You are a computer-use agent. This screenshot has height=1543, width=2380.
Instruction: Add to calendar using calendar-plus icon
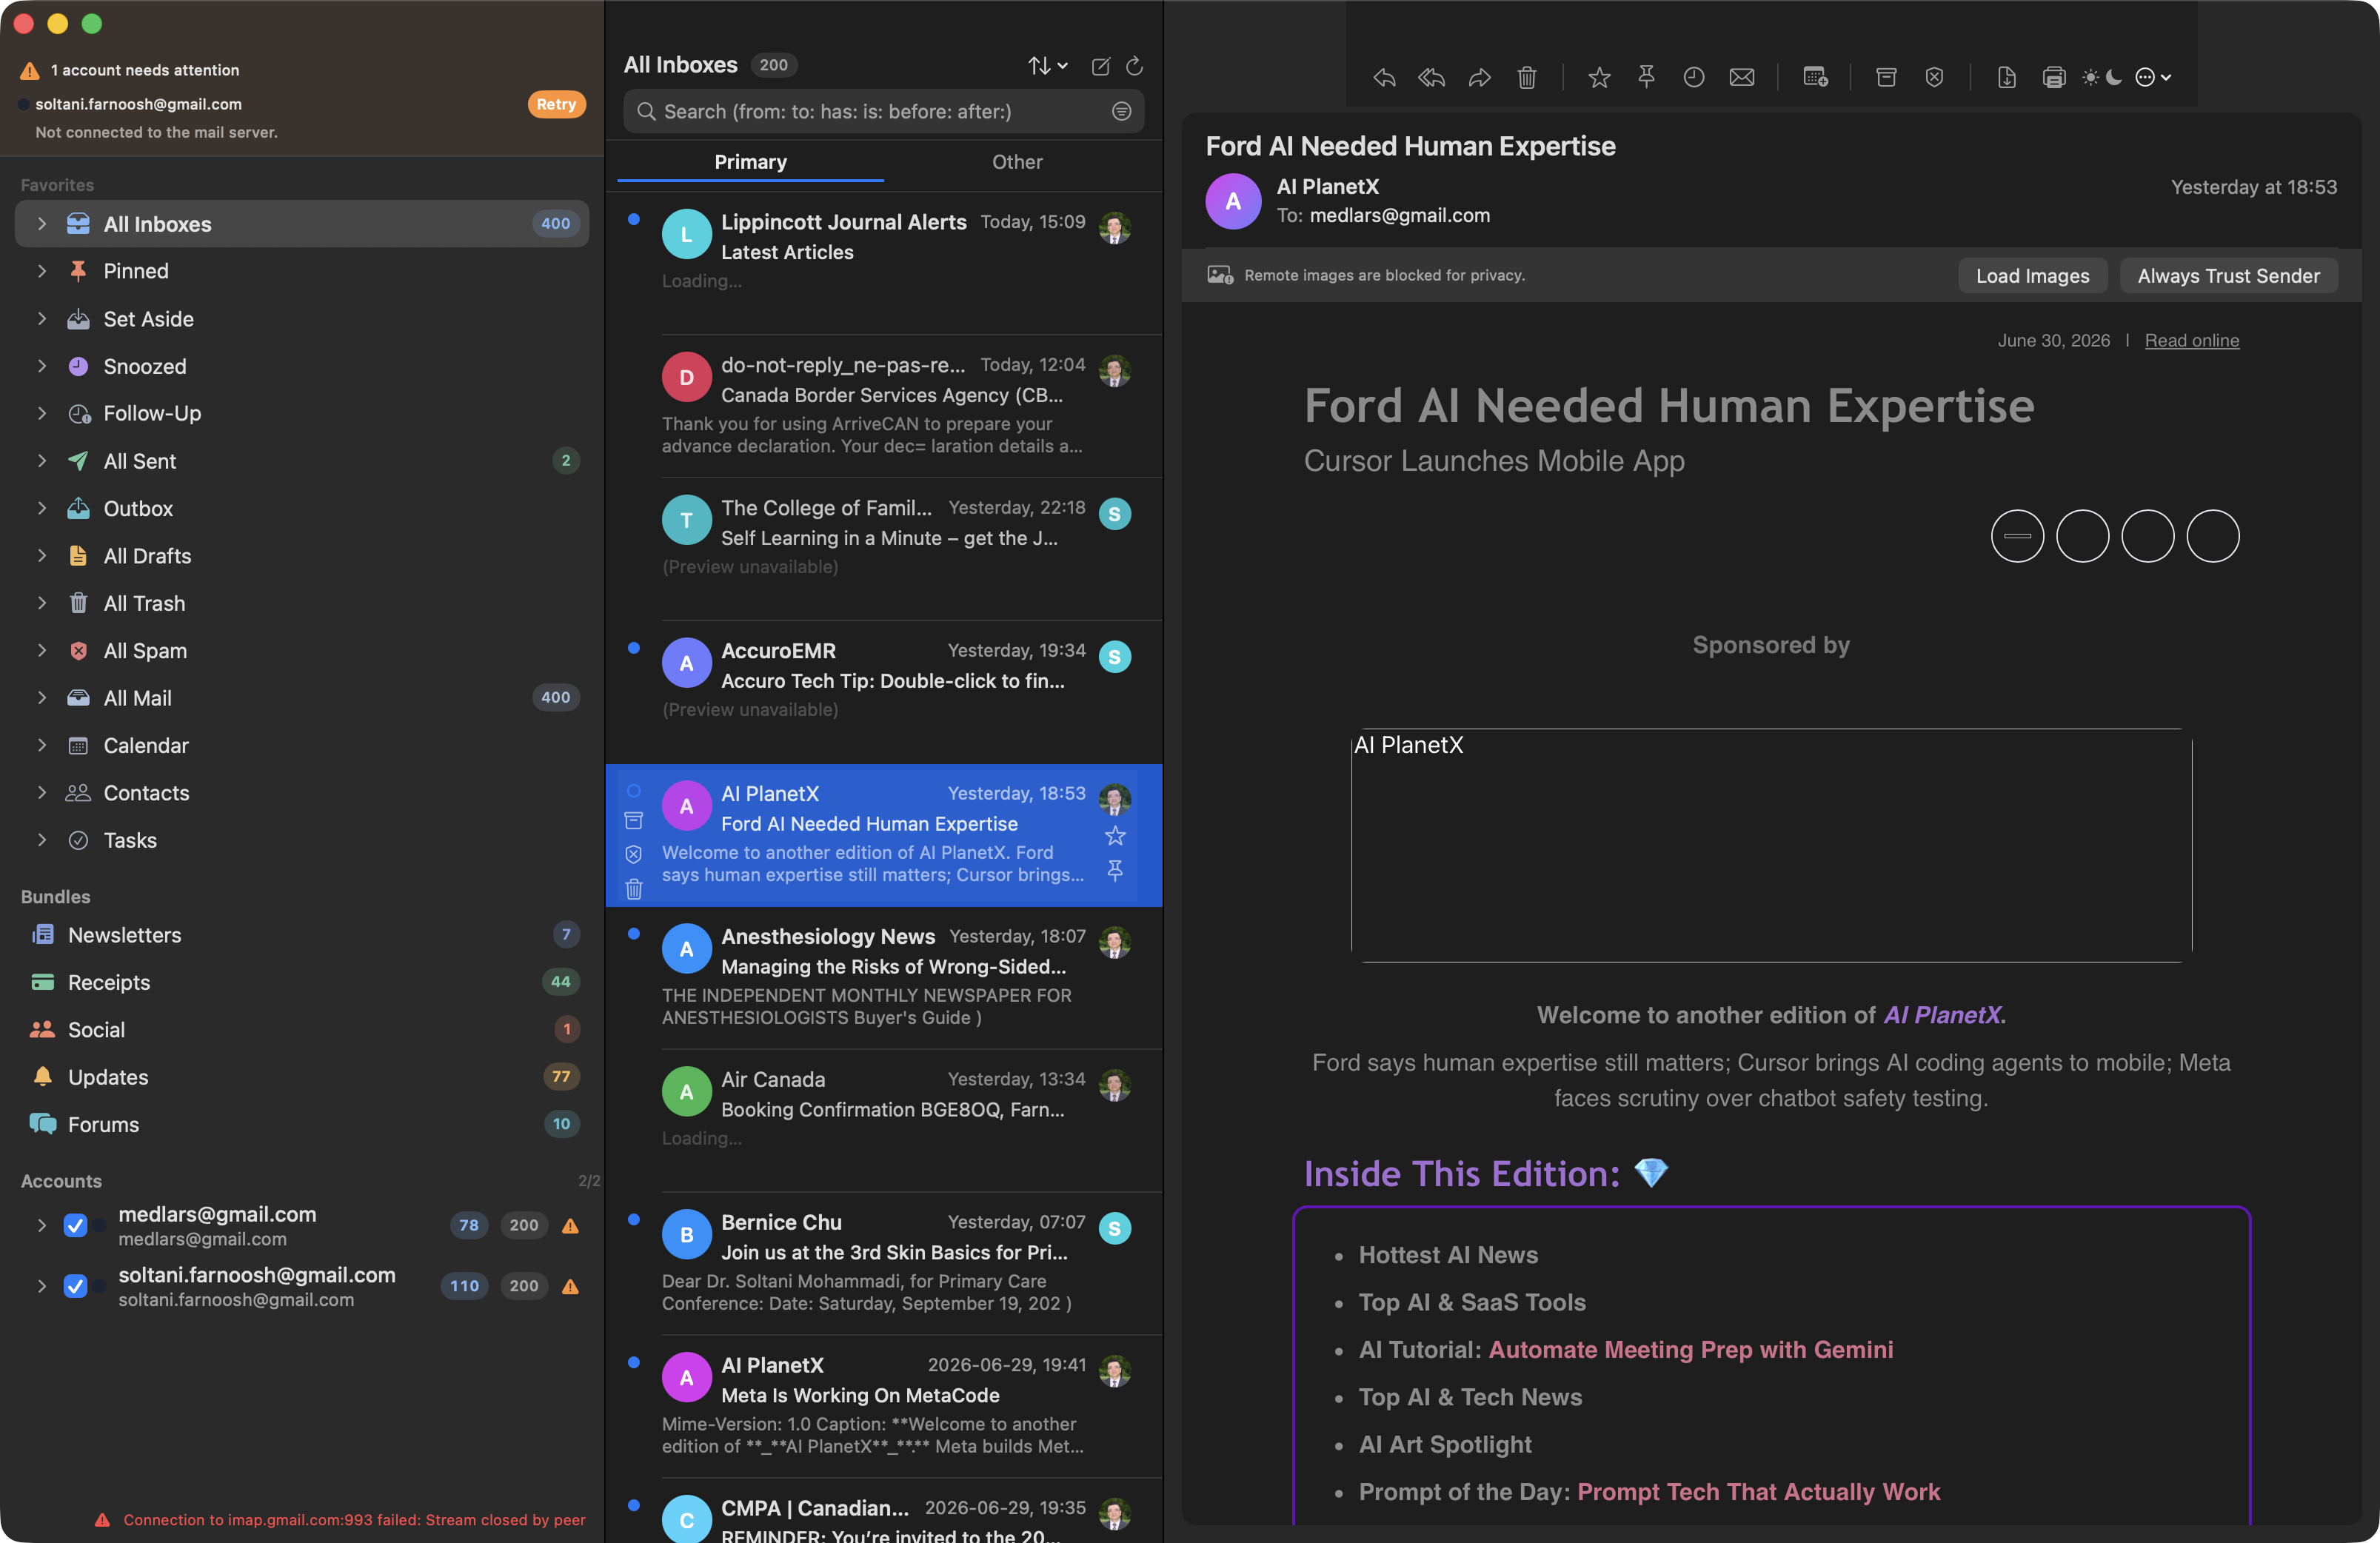pos(1815,77)
